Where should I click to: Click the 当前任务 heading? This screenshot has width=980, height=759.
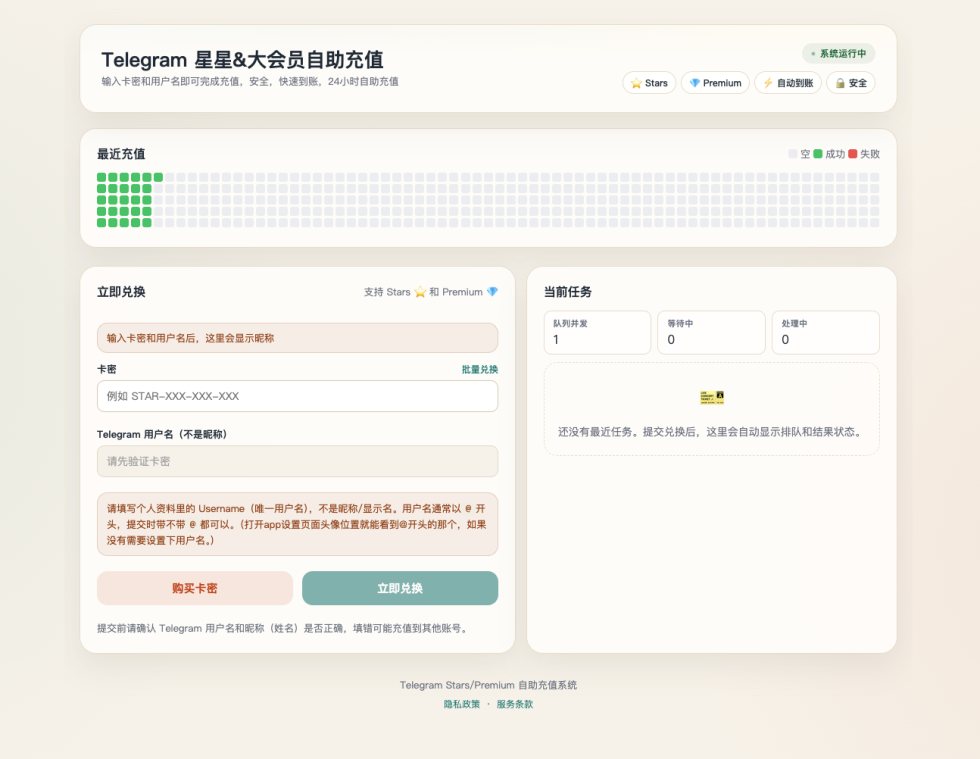tap(568, 292)
